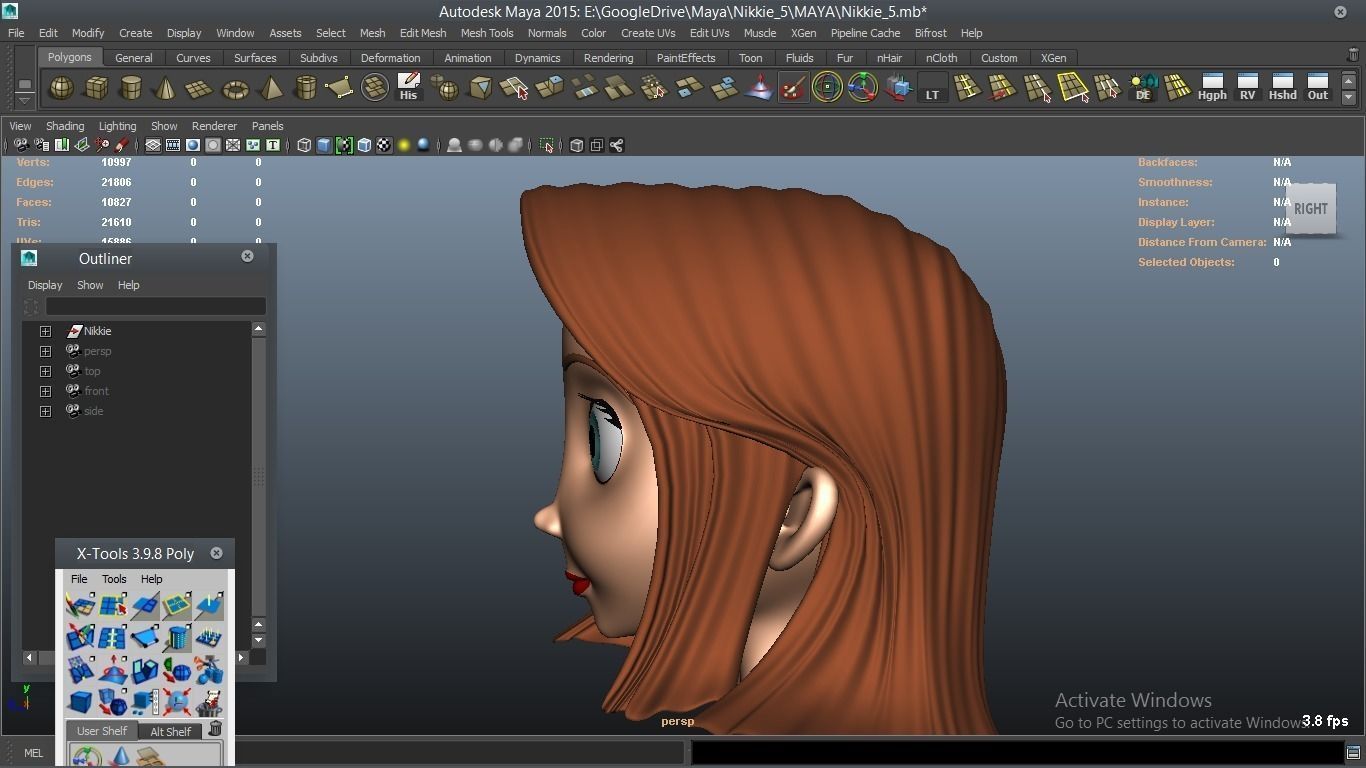
Task: Expand the top camera node in Outliner
Action: coord(45,371)
